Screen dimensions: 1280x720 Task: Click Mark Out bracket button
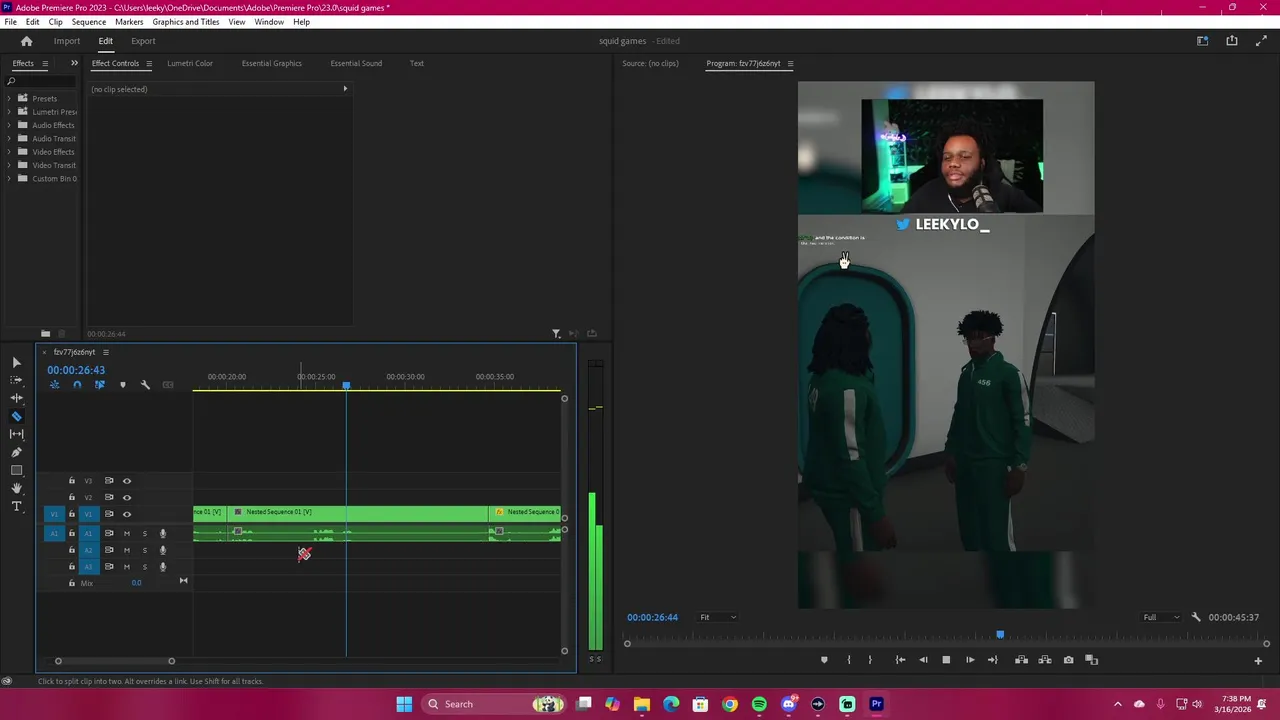pyautogui.click(x=870, y=660)
